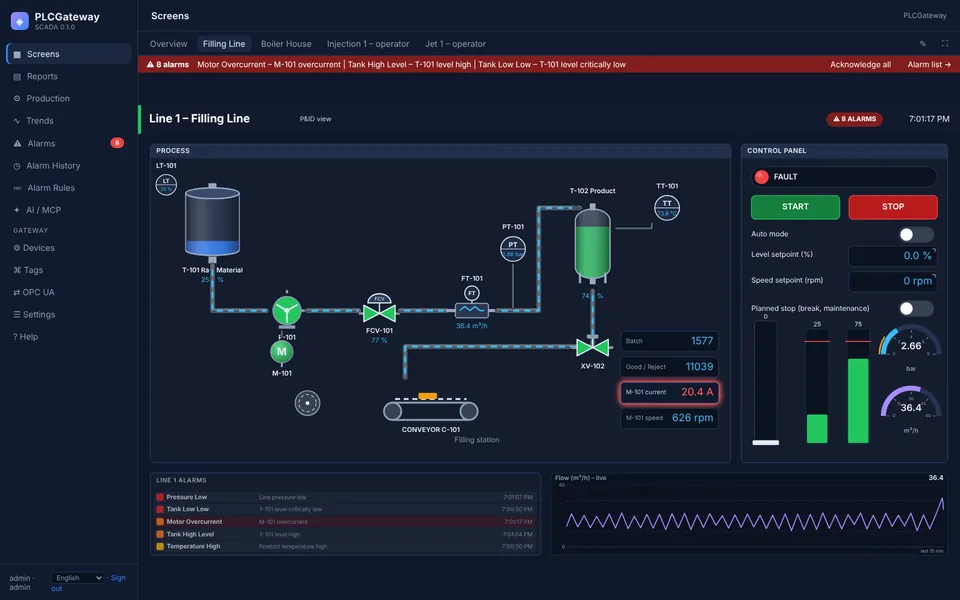960x600 pixels.
Task: Select the Motor Overcurrent alarm row
Action: 345,522
